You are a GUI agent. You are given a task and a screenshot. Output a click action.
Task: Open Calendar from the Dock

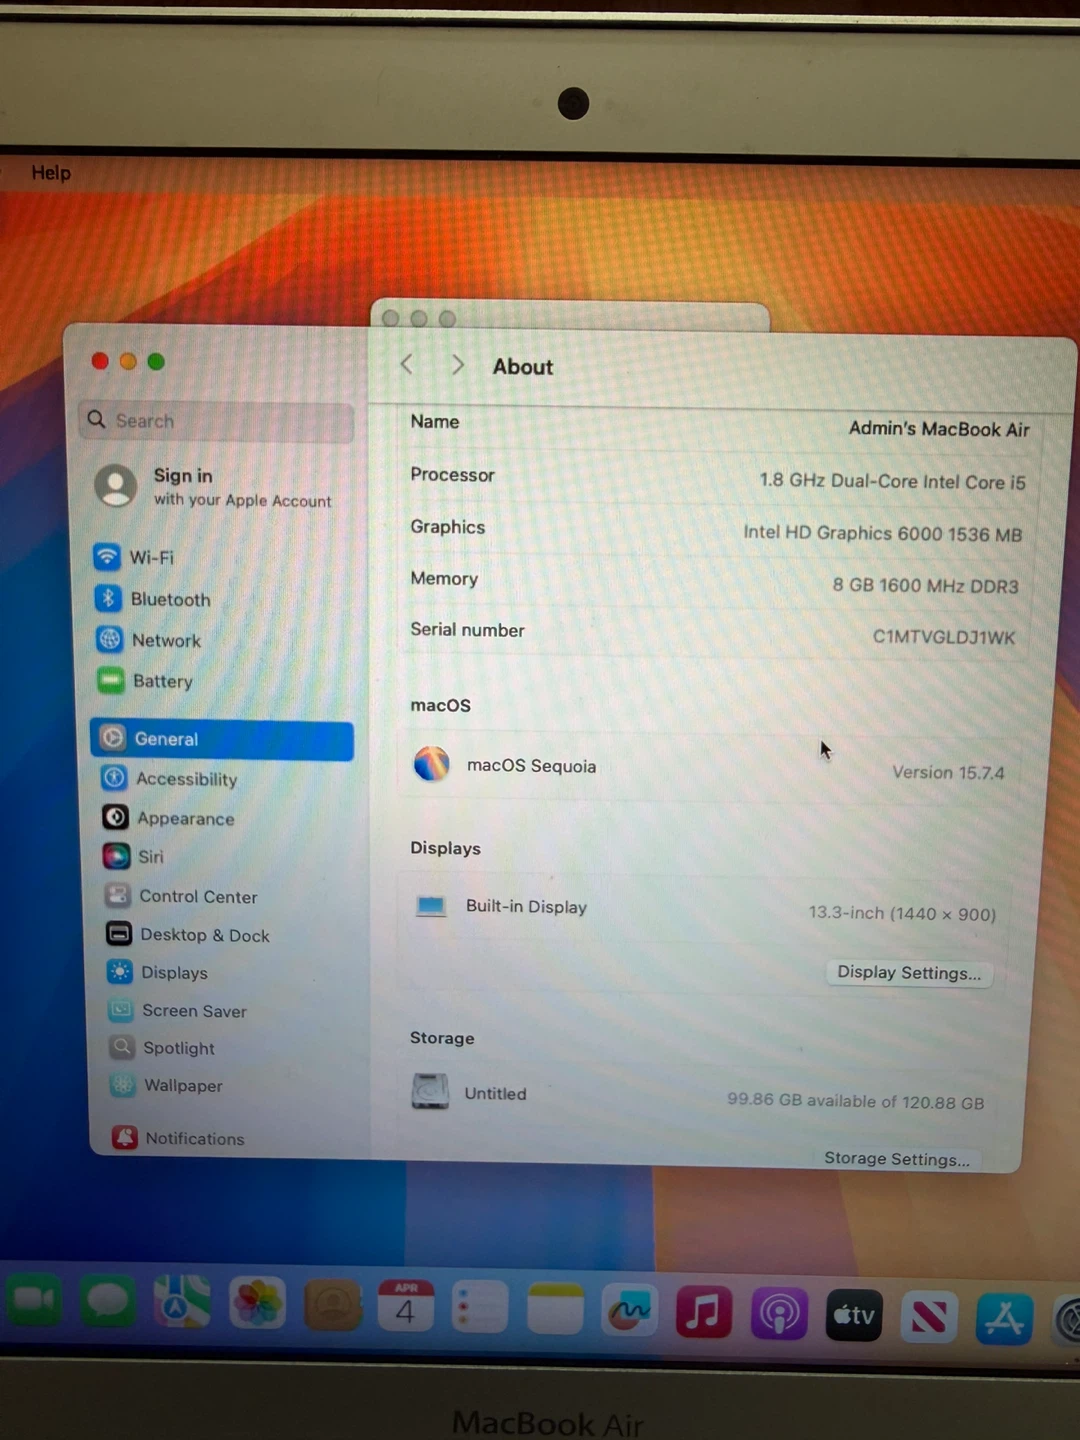(406, 1306)
